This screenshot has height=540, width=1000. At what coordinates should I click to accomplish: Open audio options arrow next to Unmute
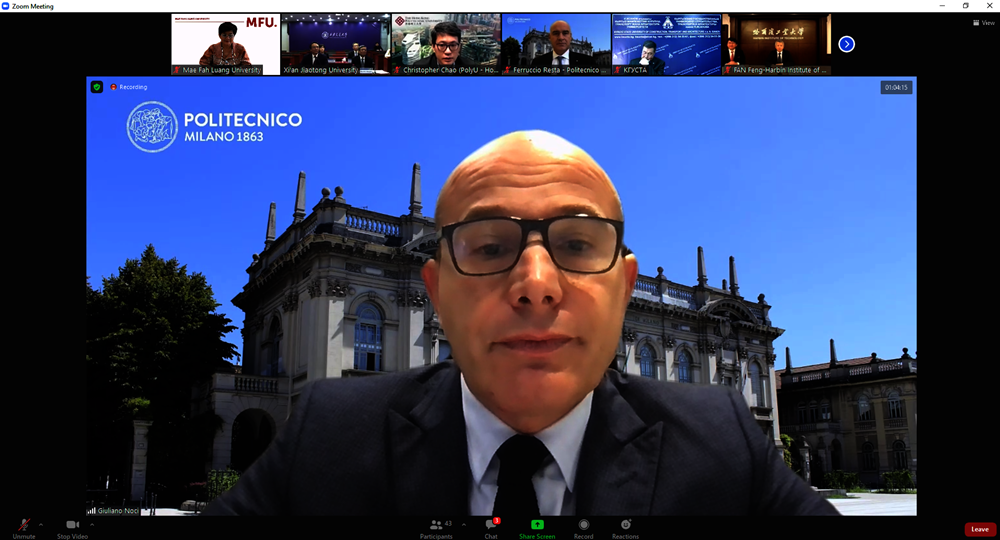click(x=41, y=525)
